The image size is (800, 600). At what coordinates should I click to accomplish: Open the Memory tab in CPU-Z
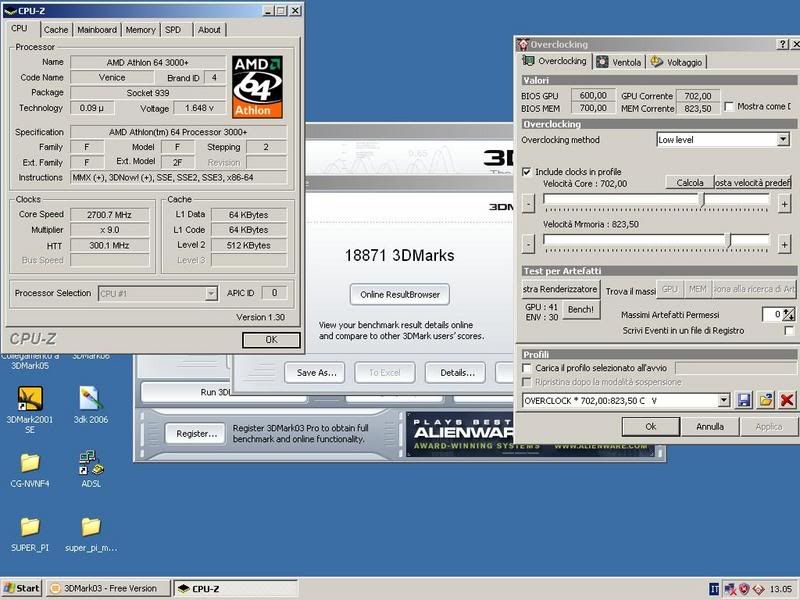140,30
